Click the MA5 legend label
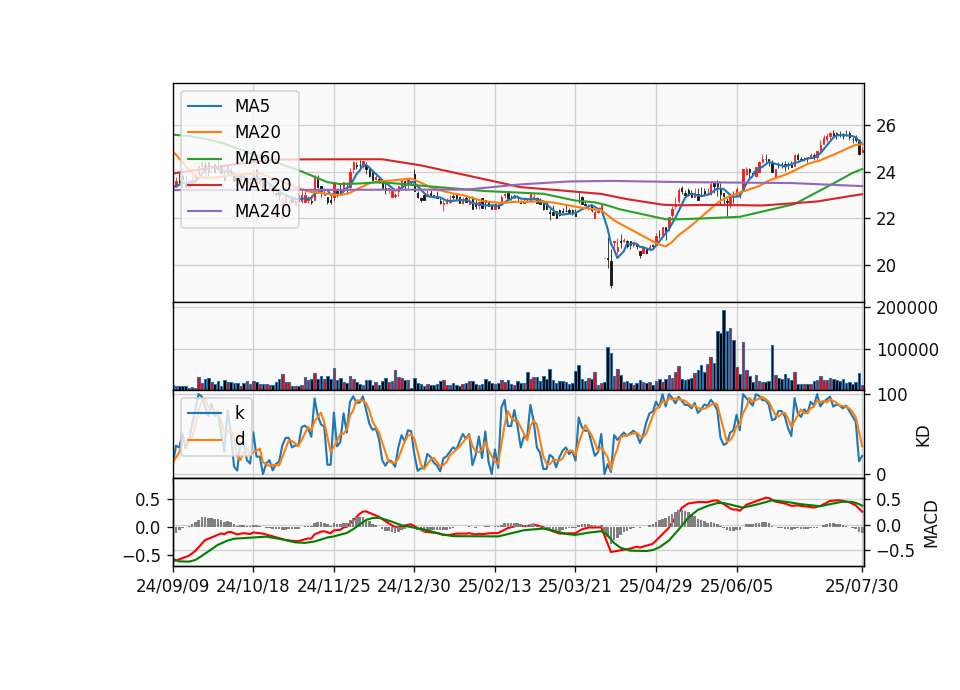Viewport: 960px width, 690px height. pyautogui.click(x=252, y=106)
